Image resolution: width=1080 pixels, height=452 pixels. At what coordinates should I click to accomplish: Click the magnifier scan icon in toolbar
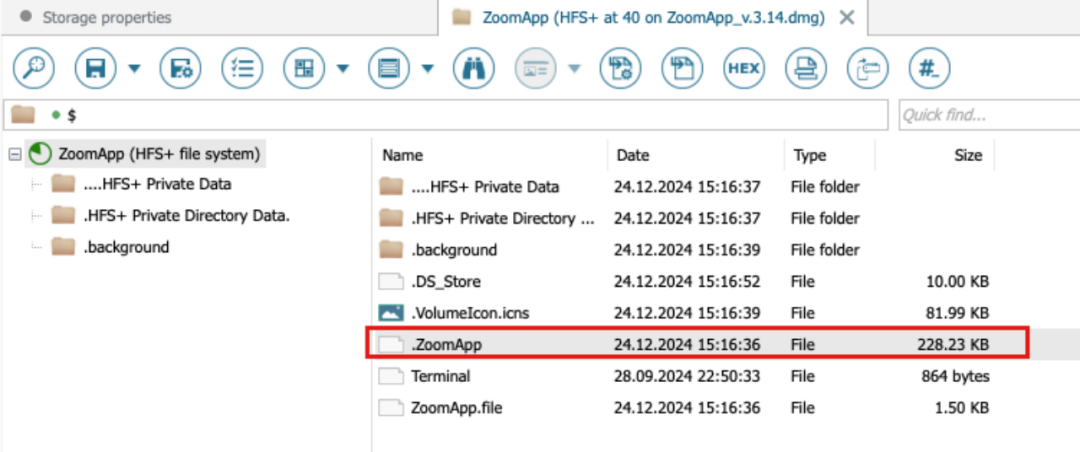[33, 68]
